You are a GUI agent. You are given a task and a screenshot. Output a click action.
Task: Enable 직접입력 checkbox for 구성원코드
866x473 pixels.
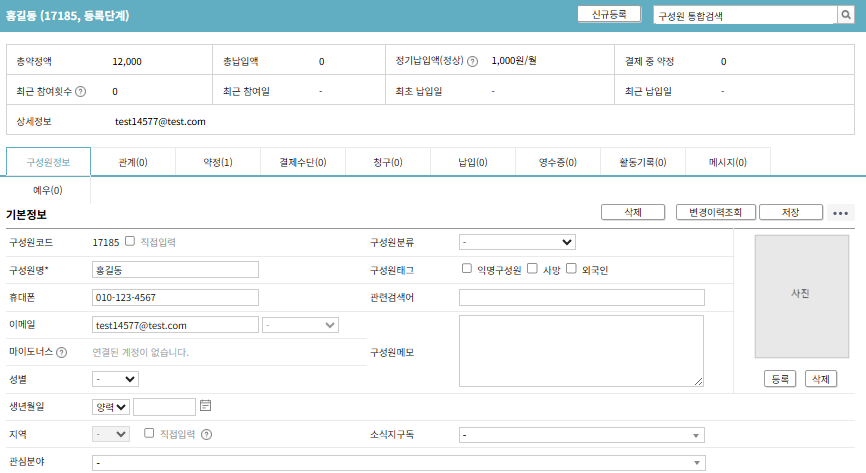click(x=130, y=241)
